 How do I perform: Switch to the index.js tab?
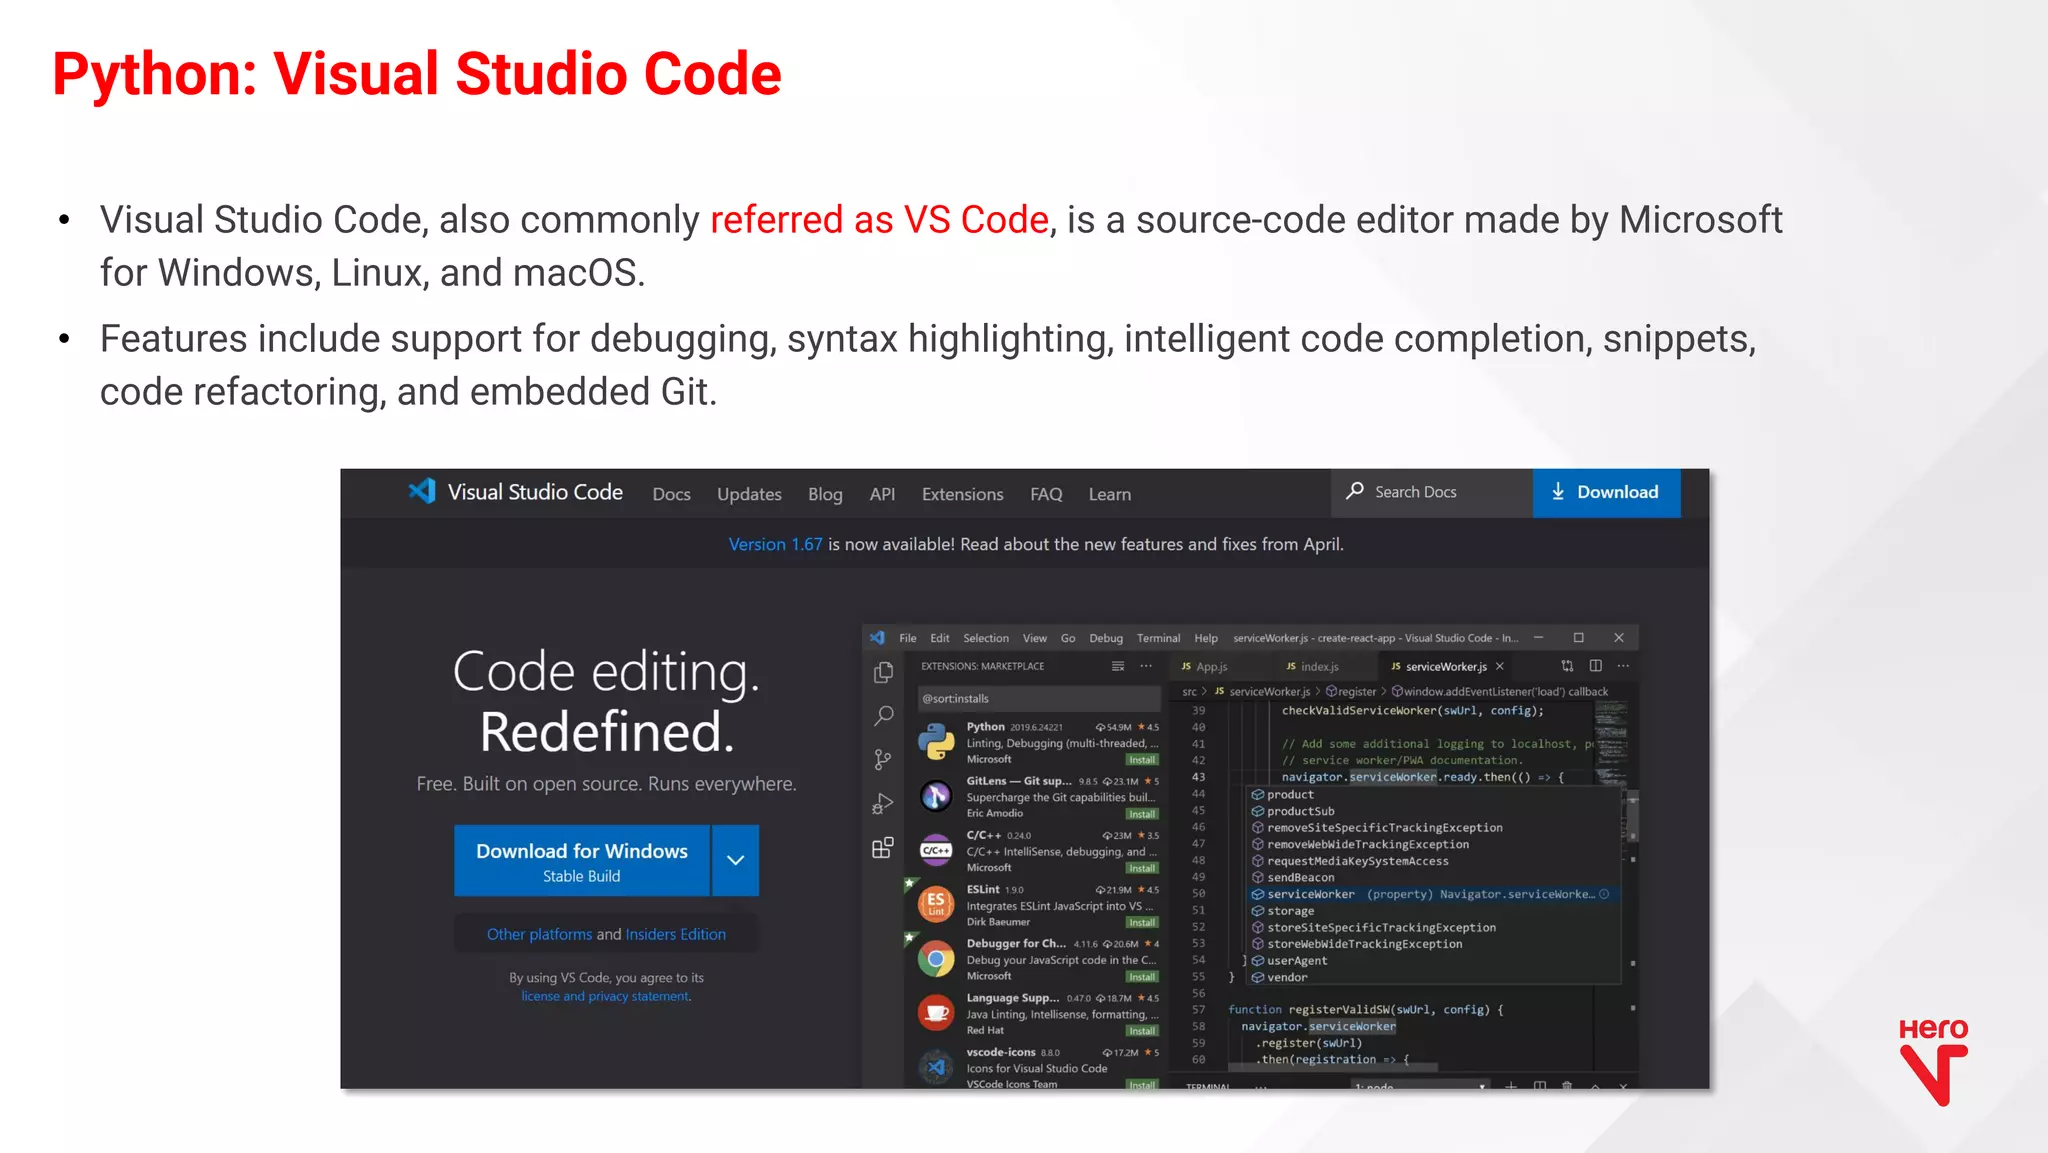pos(1313,666)
